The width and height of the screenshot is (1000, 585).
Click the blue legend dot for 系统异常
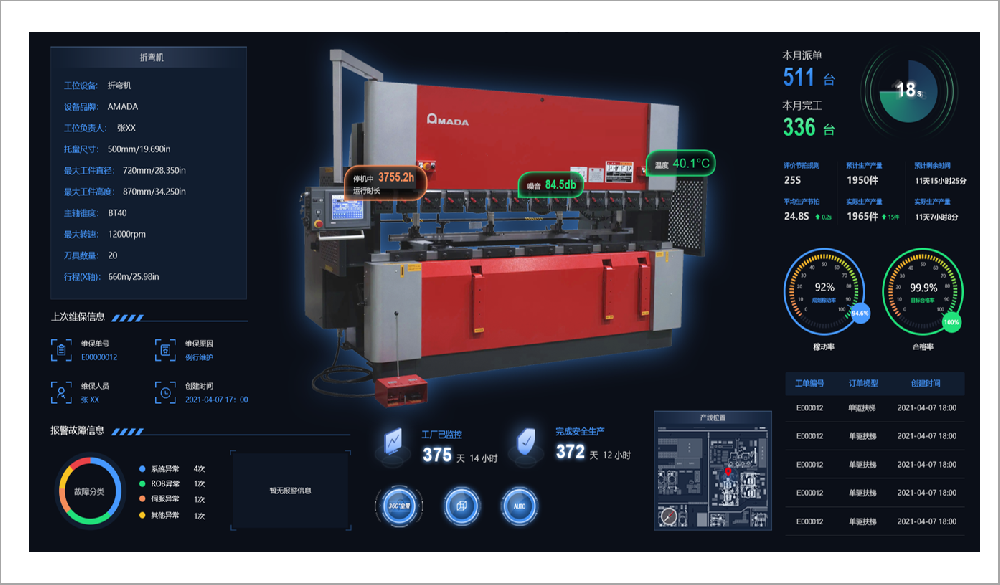coord(142,468)
